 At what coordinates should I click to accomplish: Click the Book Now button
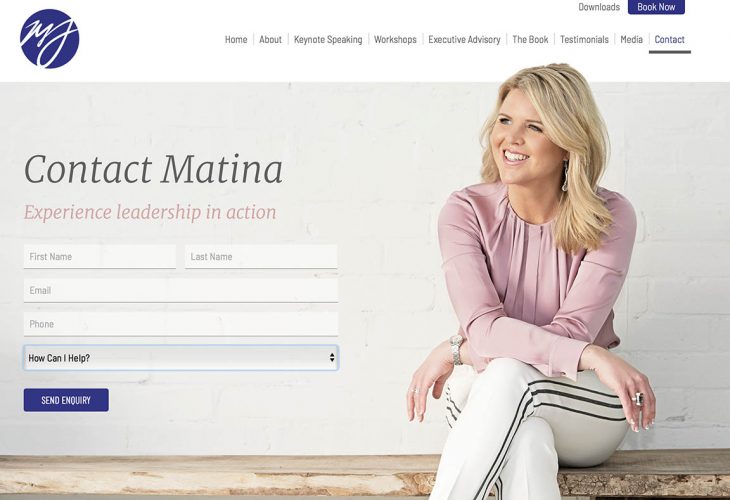656,7
